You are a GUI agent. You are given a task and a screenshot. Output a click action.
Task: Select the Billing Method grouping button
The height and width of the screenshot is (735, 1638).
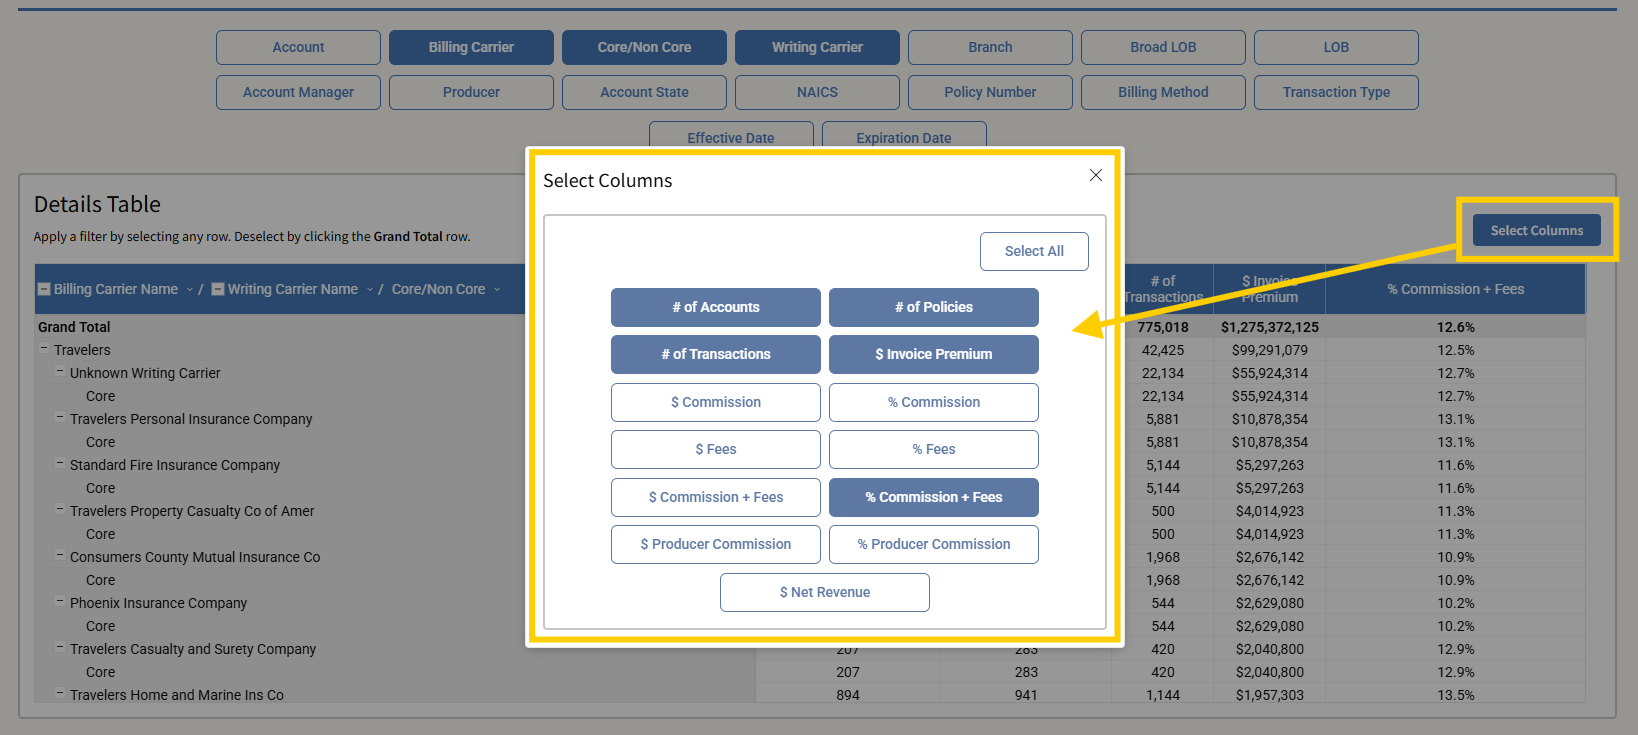(x=1163, y=92)
